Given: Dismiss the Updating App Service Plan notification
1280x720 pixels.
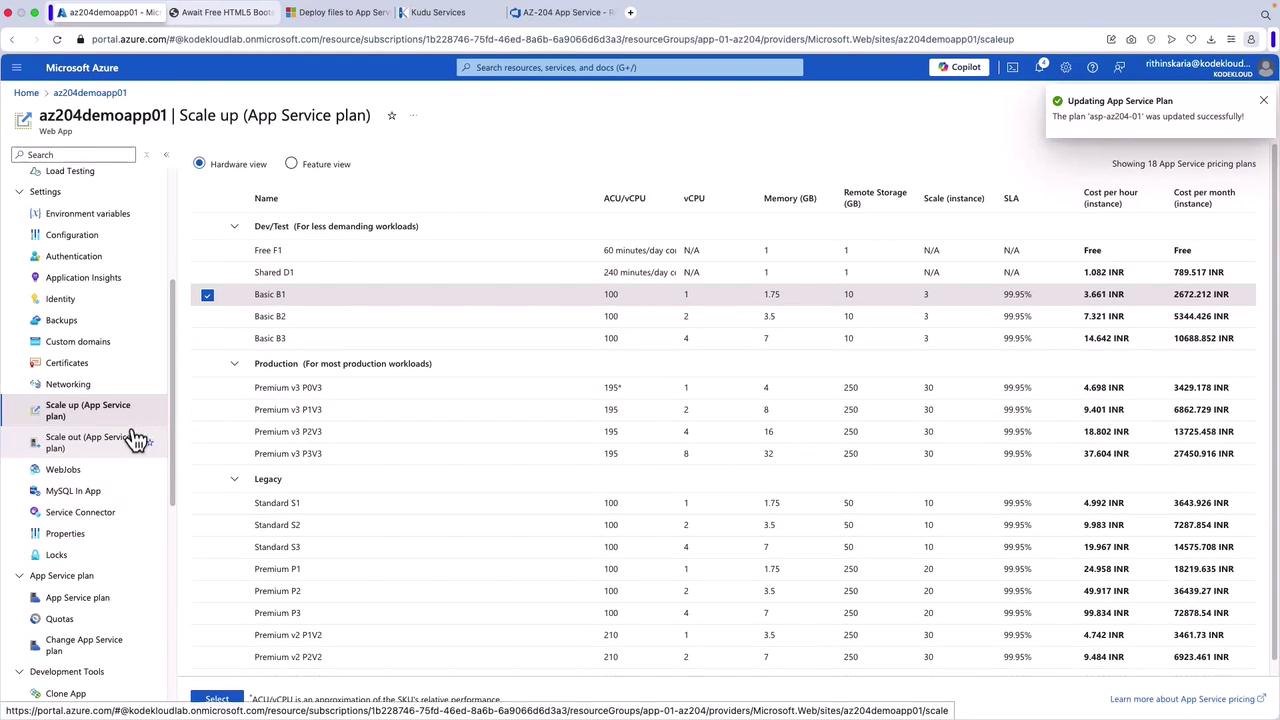Looking at the screenshot, I should coord(1263,101).
